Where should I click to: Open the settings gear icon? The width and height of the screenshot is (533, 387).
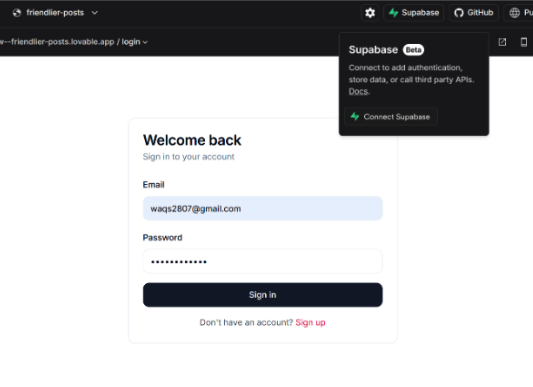point(370,13)
